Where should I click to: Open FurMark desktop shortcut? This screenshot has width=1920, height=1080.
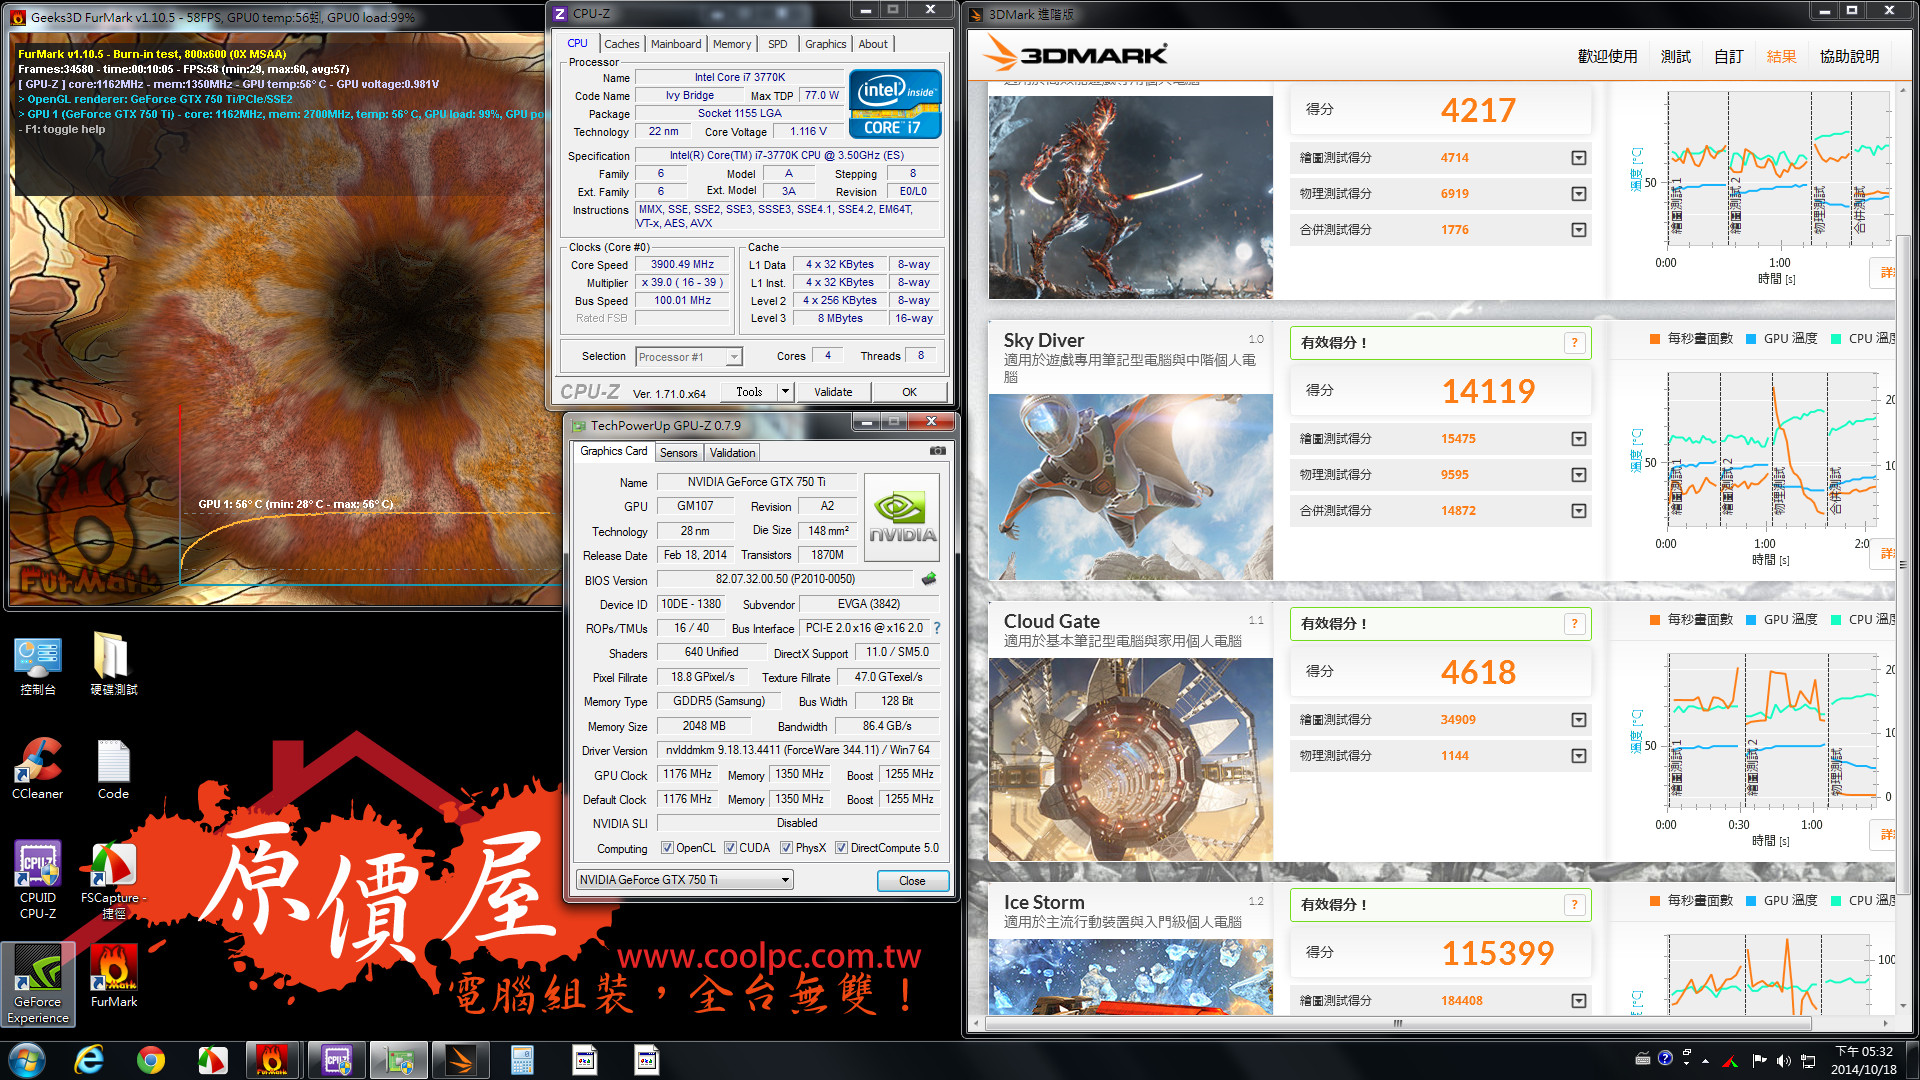(114, 976)
